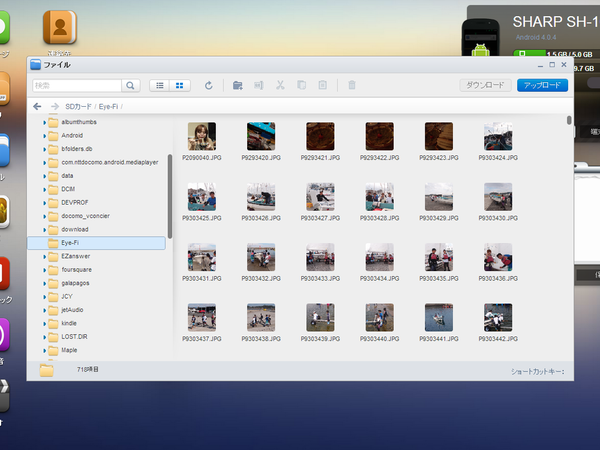Refresh the file listing
This screenshot has height=450, width=600.
(x=209, y=85)
